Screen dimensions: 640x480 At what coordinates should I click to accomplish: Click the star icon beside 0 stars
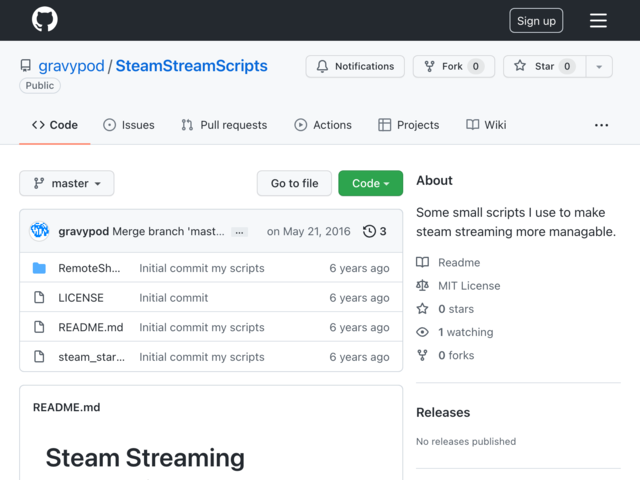point(422,309)
